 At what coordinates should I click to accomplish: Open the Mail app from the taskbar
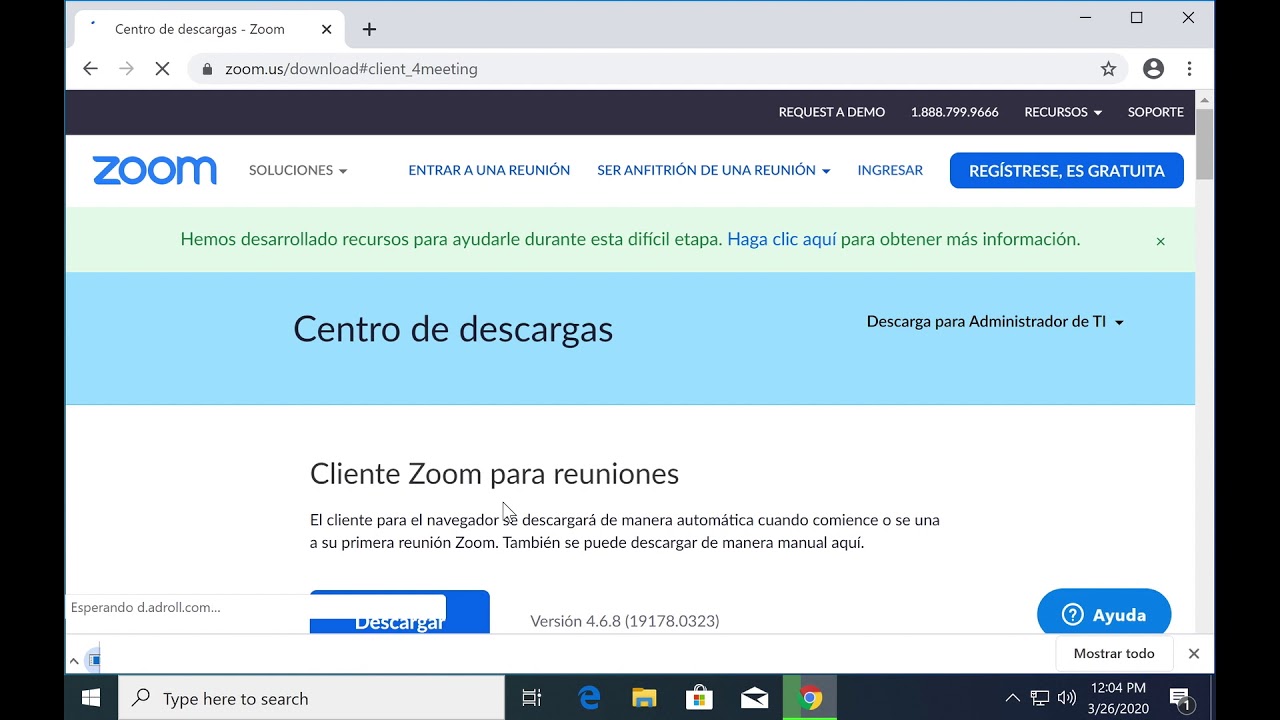[754, 698]
